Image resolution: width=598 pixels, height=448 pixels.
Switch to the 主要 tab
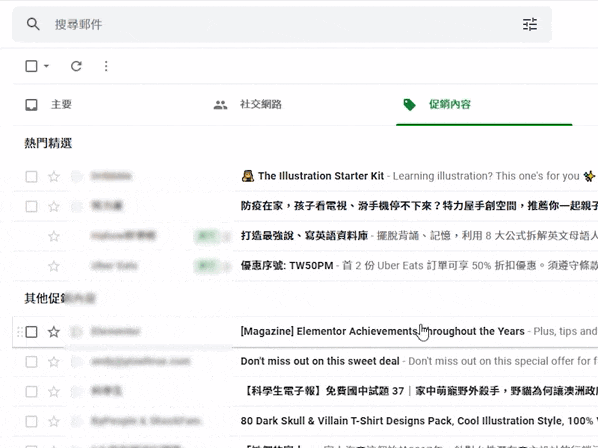click(x=61, y=104)
